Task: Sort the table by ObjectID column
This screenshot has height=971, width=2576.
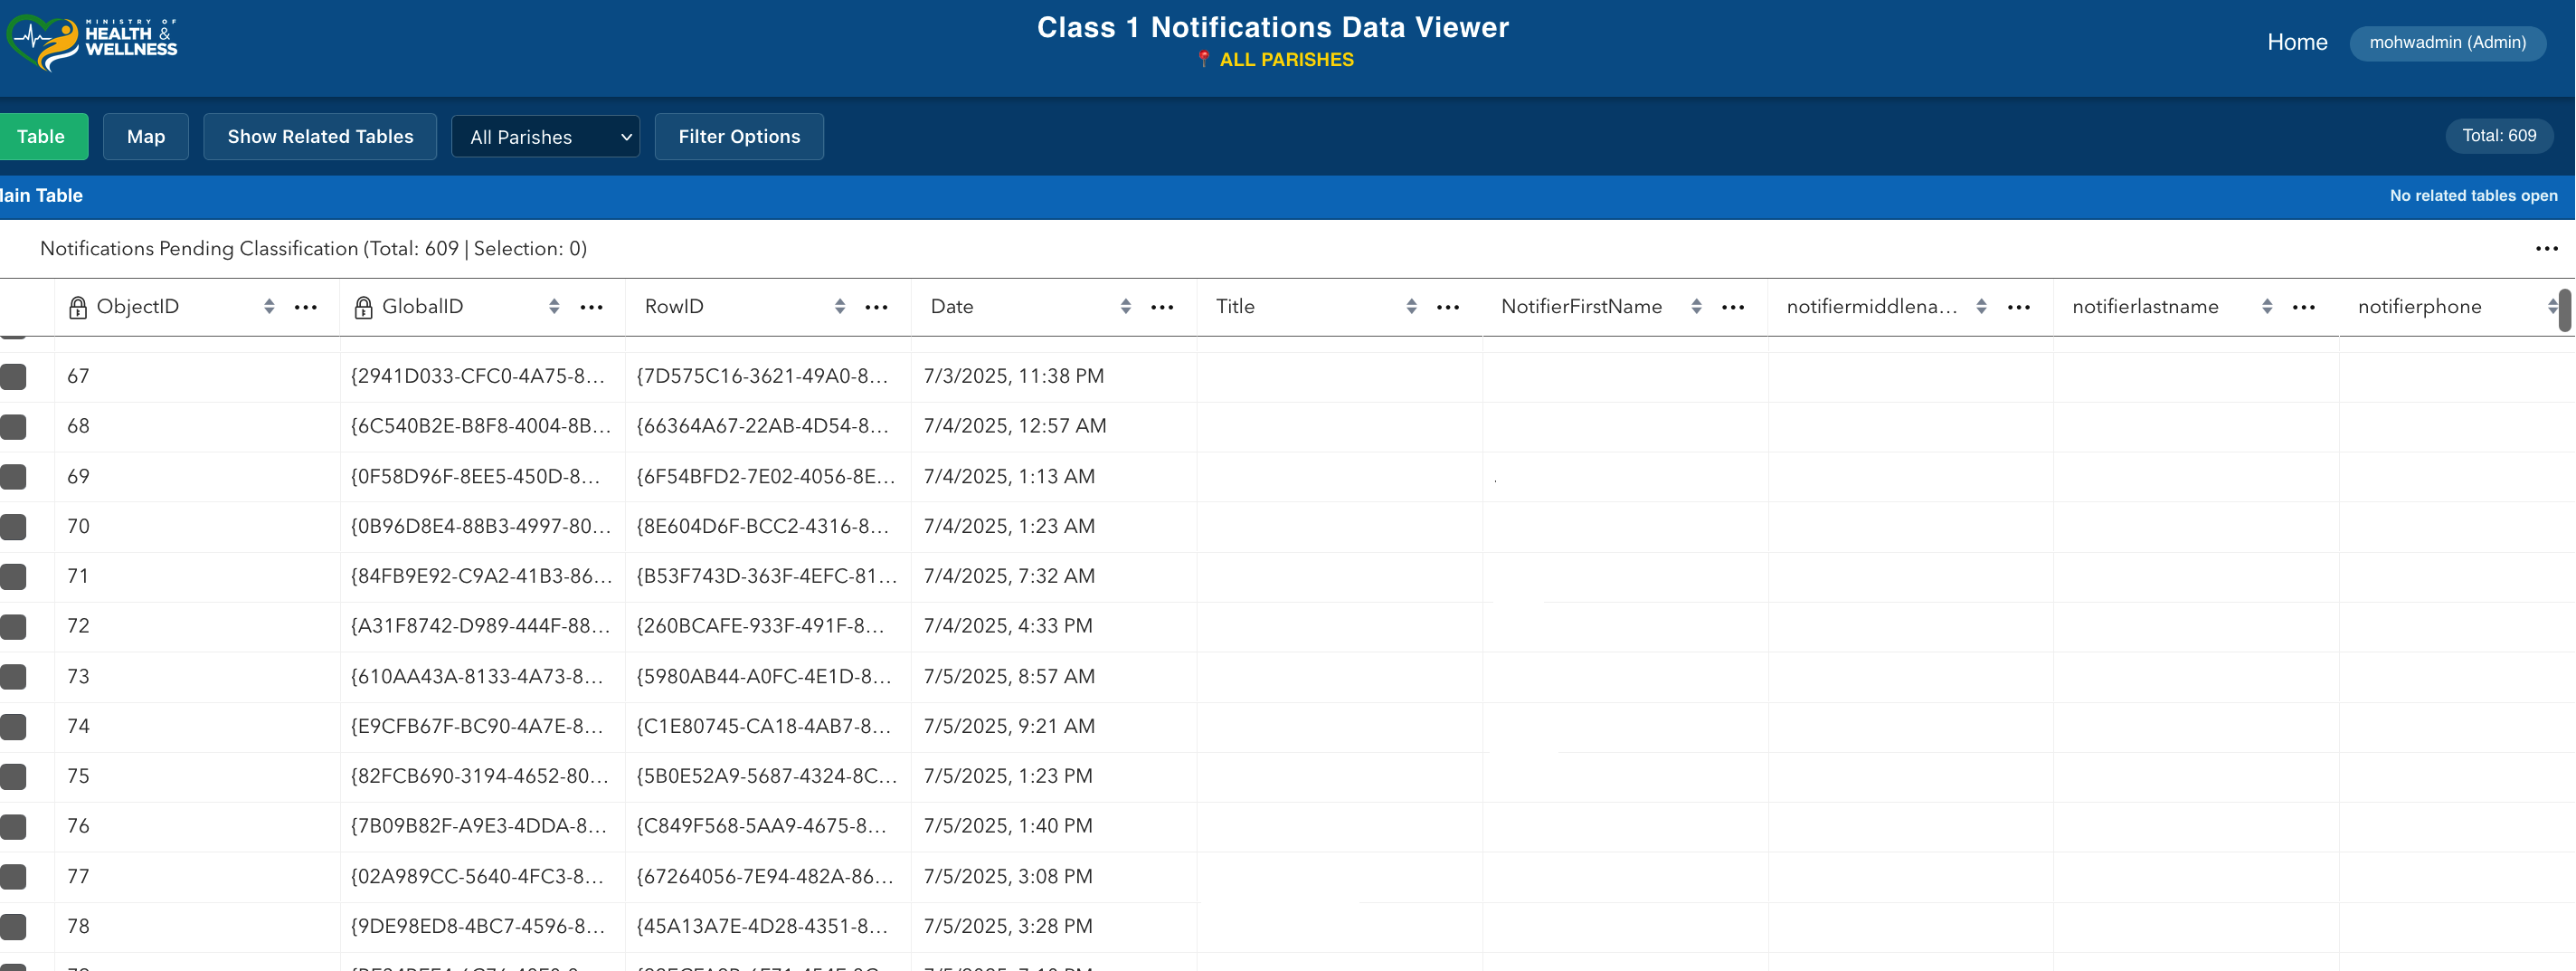Action: [x=269, y=307]
